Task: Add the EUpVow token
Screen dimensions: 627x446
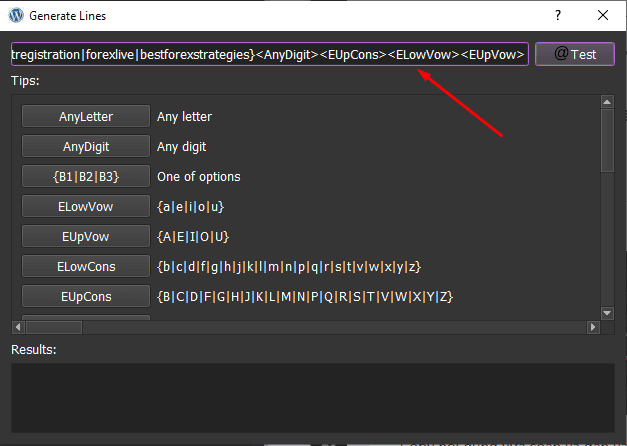Action: pyautogui.click(x=86, y=236)
